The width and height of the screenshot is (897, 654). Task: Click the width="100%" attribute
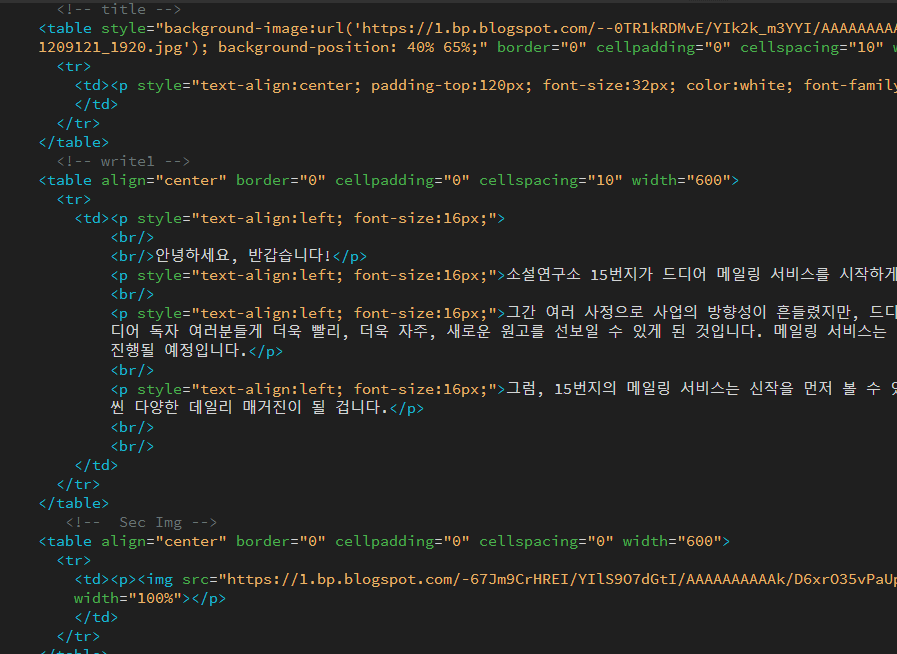click(x=128, y=598)
